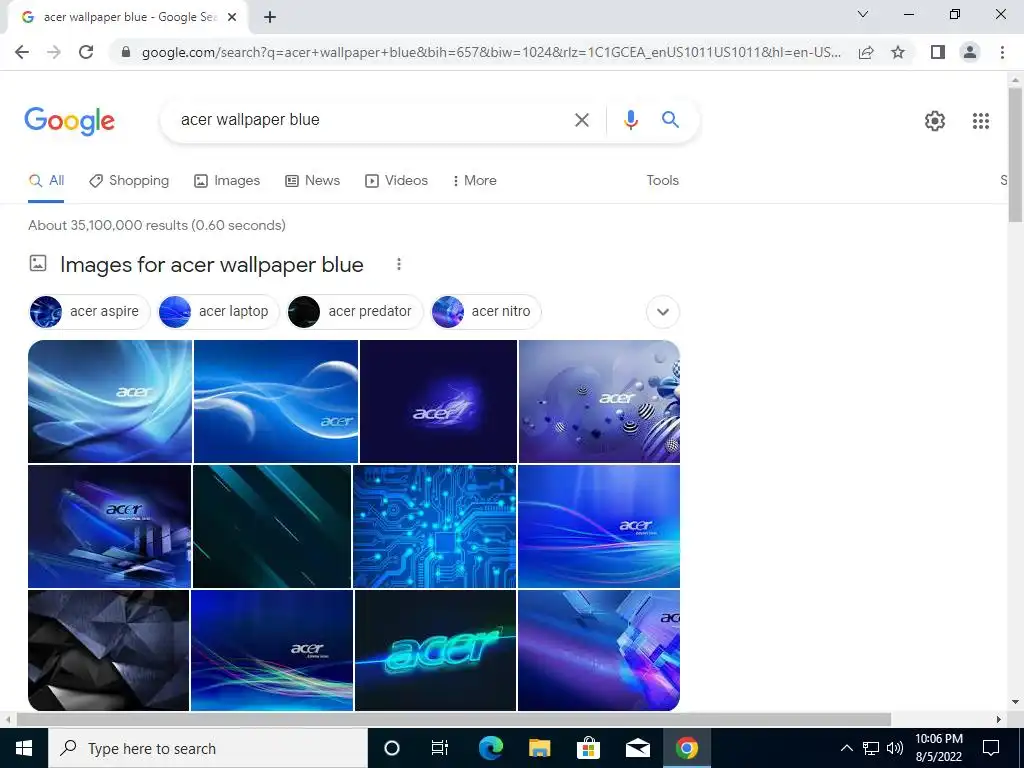Viewport: 1024px width, 768px height.
Task: Show hidden system tray icons
Action: [x=846, y=748]
